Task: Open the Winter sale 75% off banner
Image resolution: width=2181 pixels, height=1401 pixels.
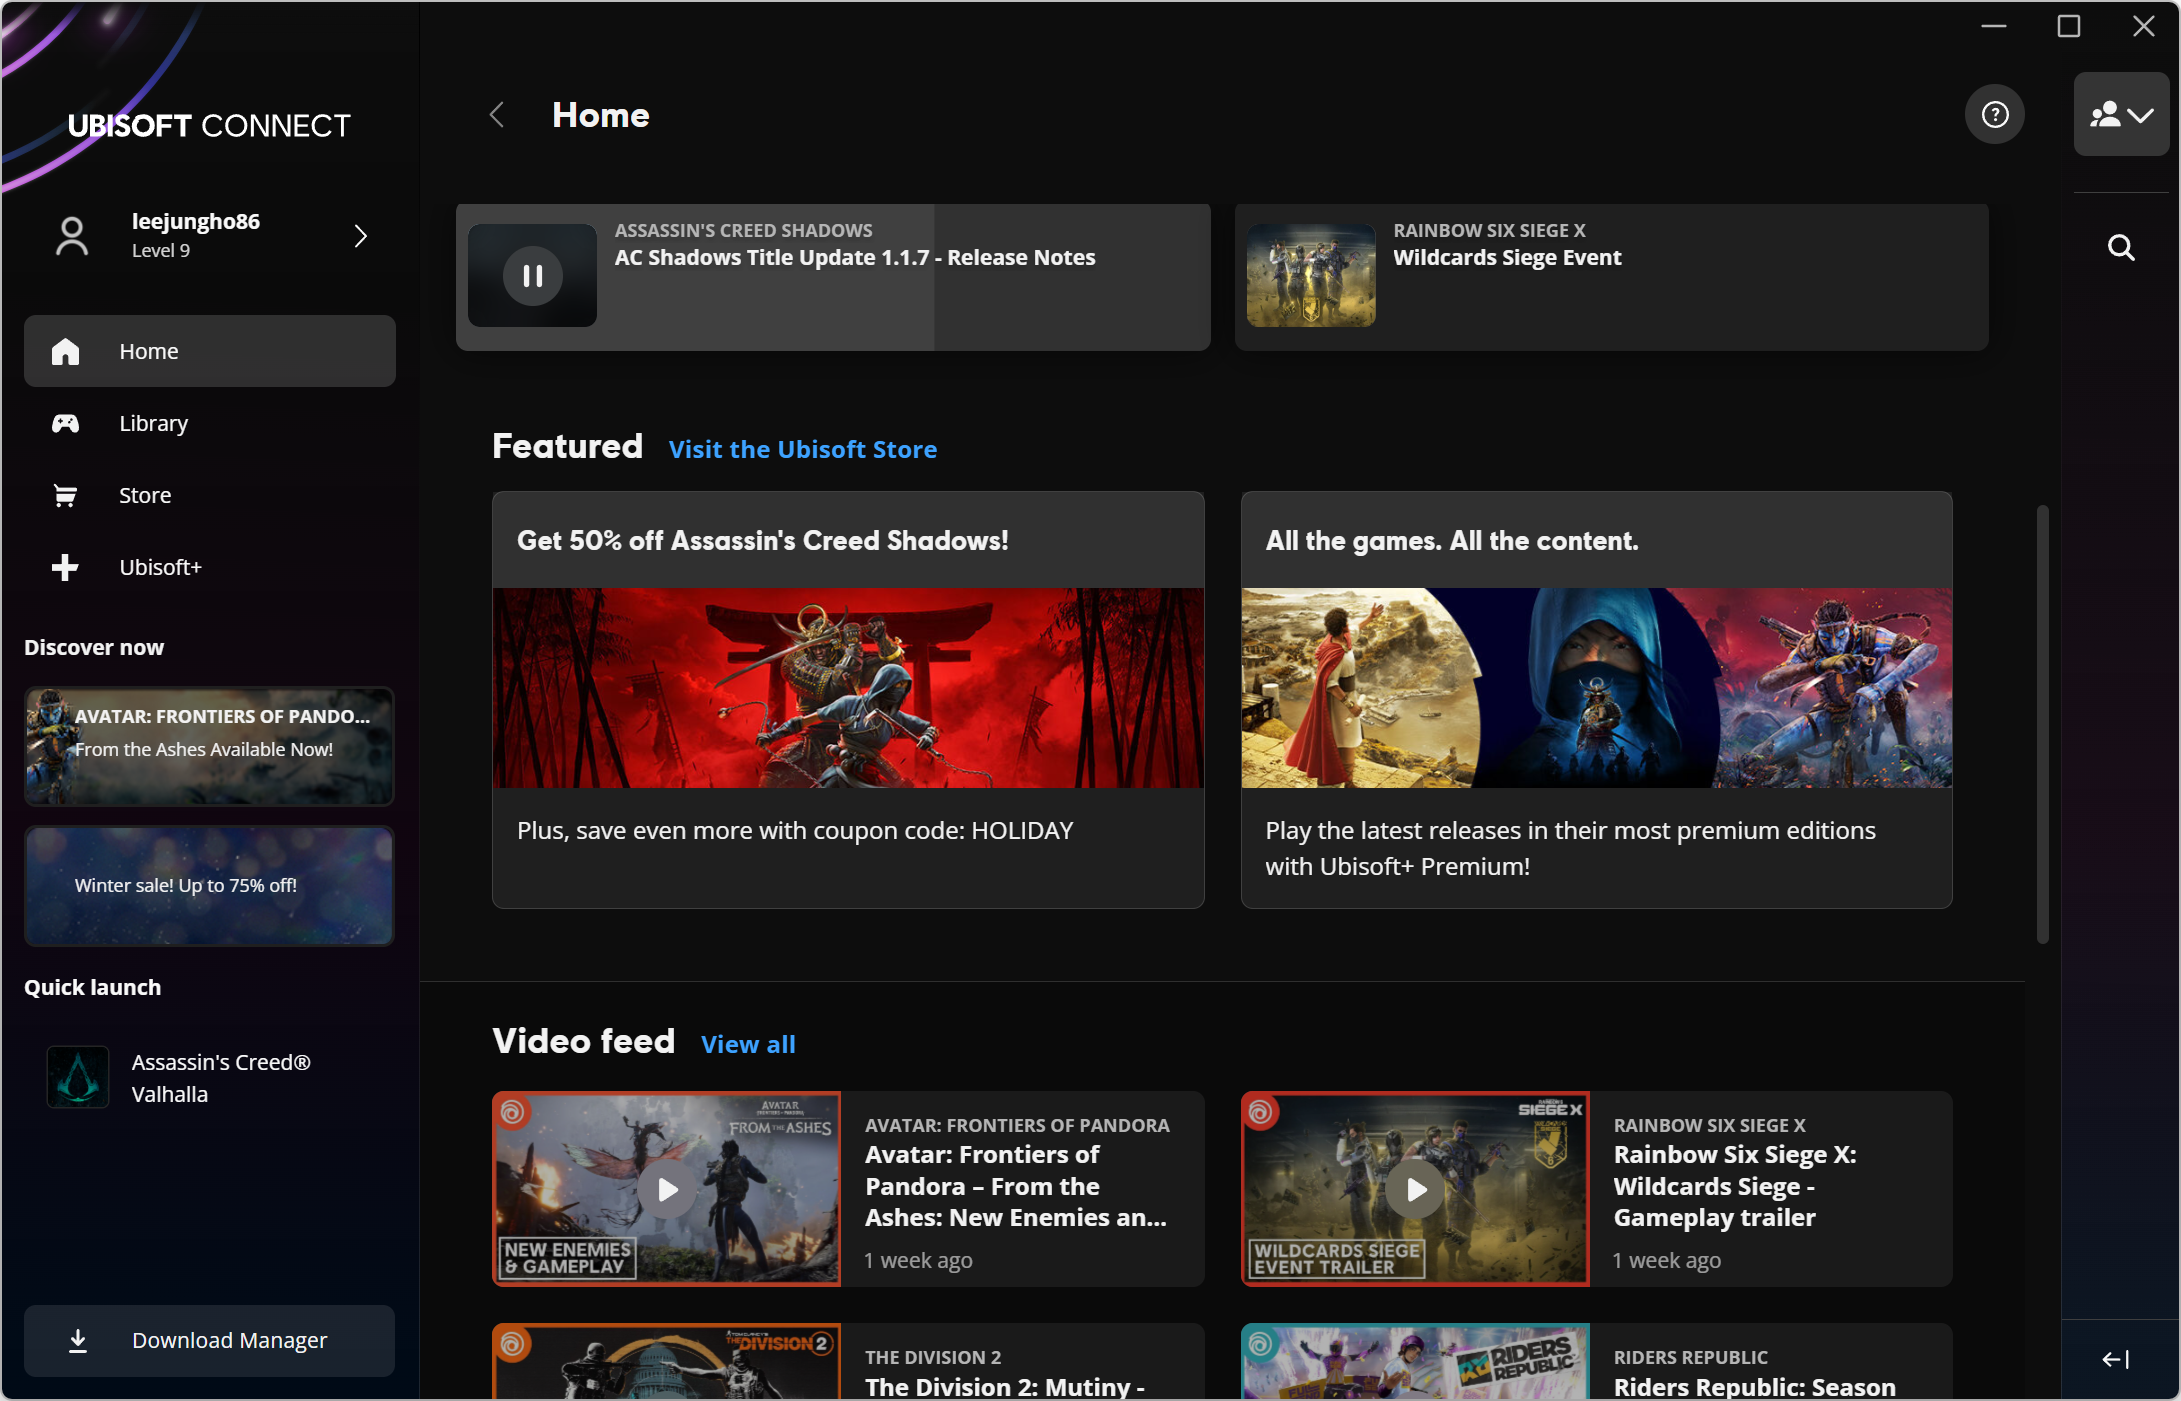Action: click(x=210, y=886)
